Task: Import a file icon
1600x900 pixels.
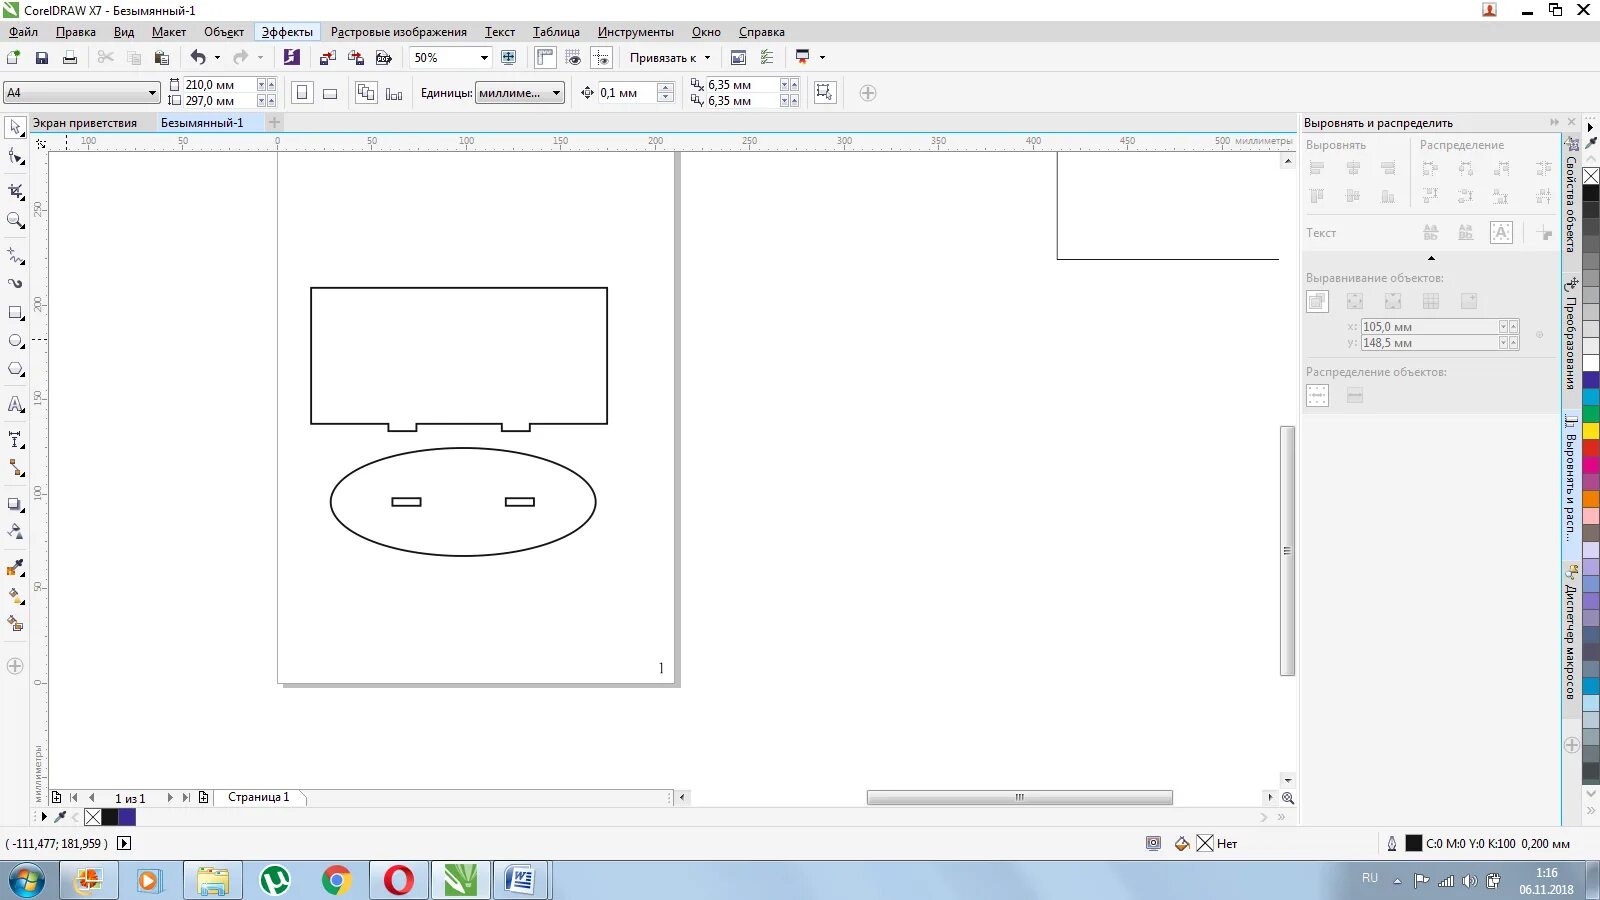Action: click(327, 58)
